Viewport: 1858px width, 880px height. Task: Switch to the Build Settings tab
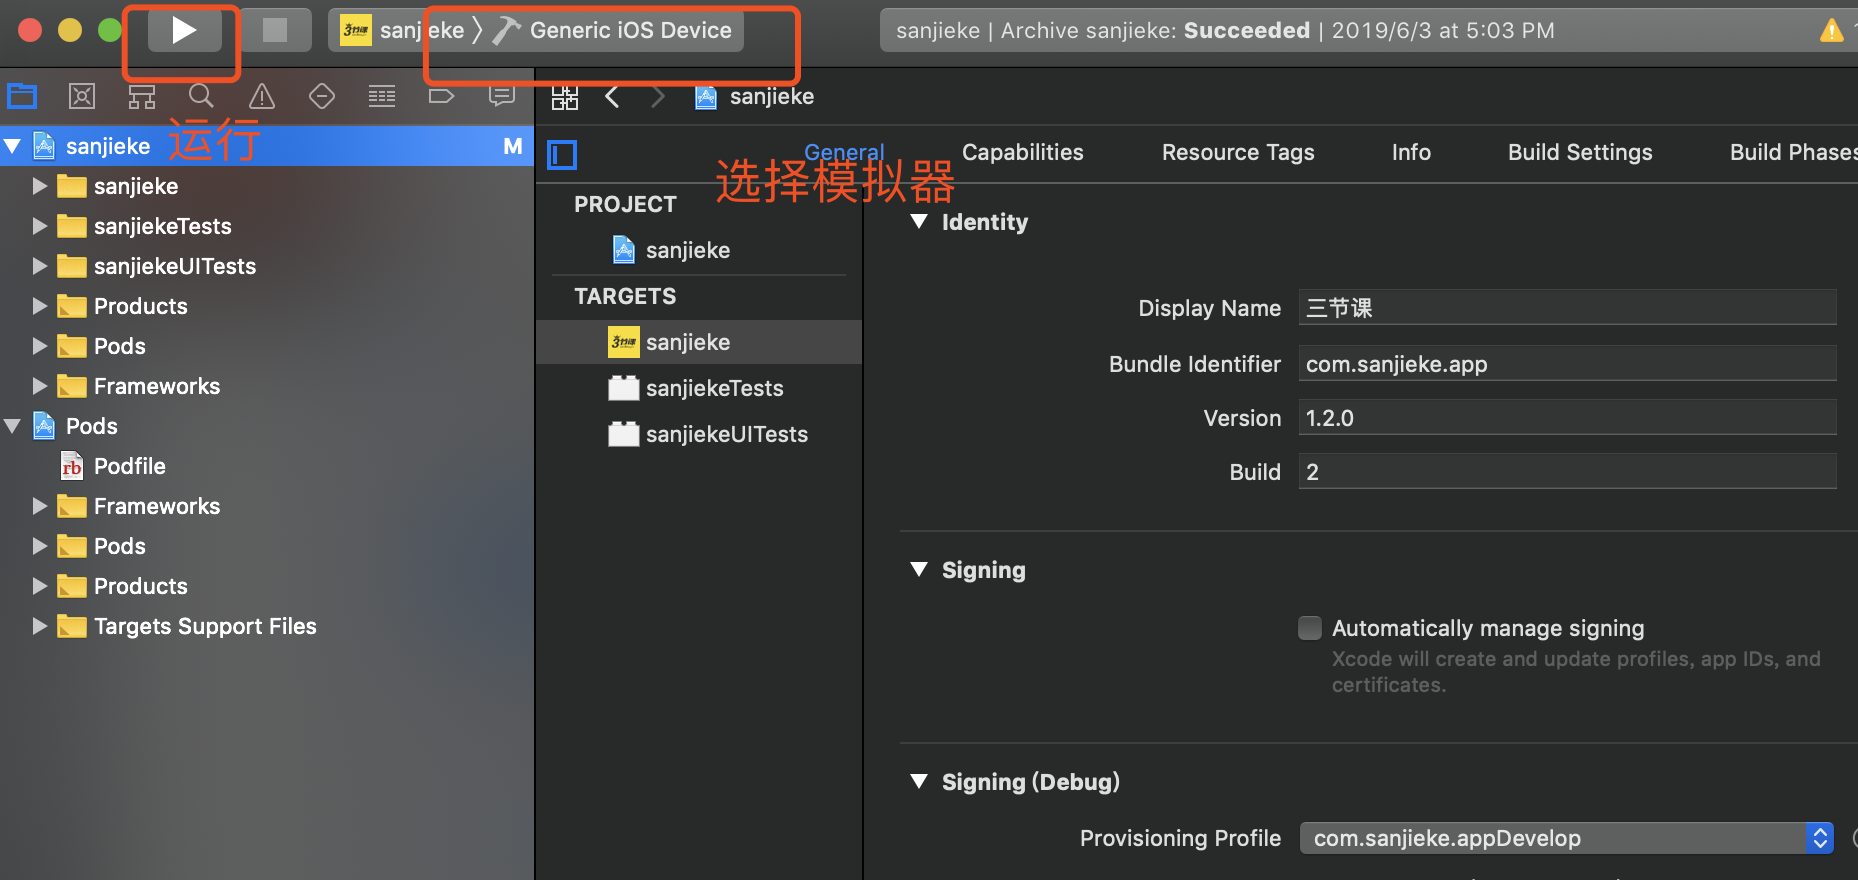[1579, 152]
